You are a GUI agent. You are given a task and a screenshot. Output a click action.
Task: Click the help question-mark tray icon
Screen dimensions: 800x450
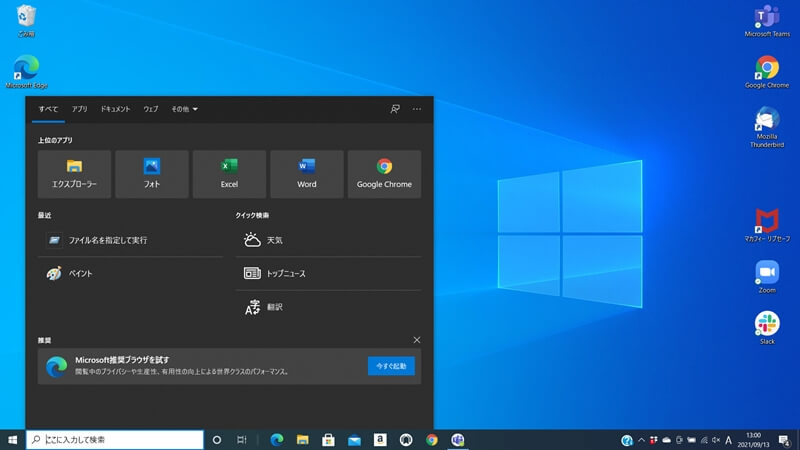pyautogui.click(x=627, y=440)
